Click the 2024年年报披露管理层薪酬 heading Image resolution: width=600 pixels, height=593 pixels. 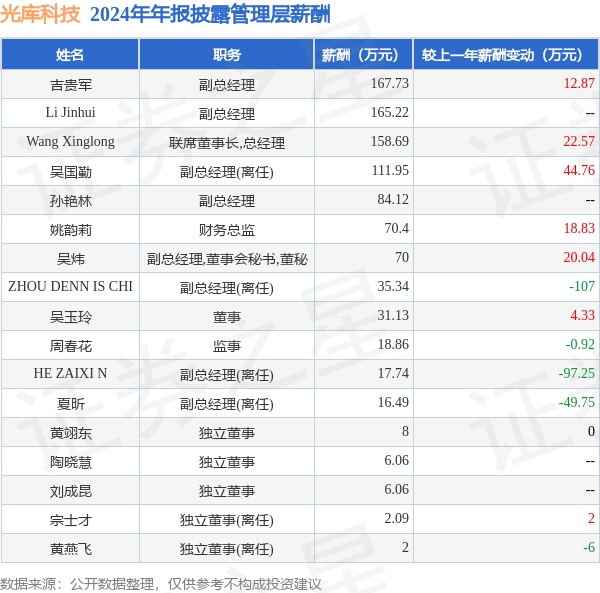tap(210, 15)
